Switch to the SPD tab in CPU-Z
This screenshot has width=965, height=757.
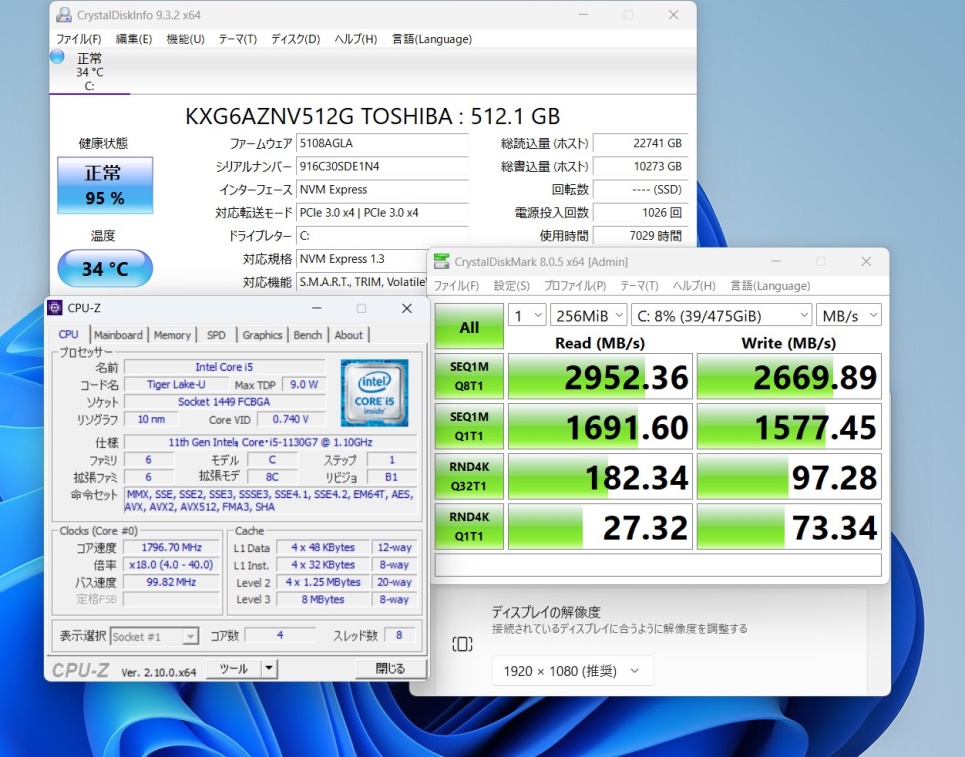pos(216,335)
